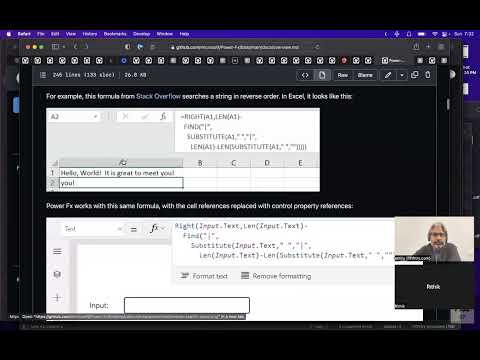Click the Excel cancel X icon

click(125, 116)
